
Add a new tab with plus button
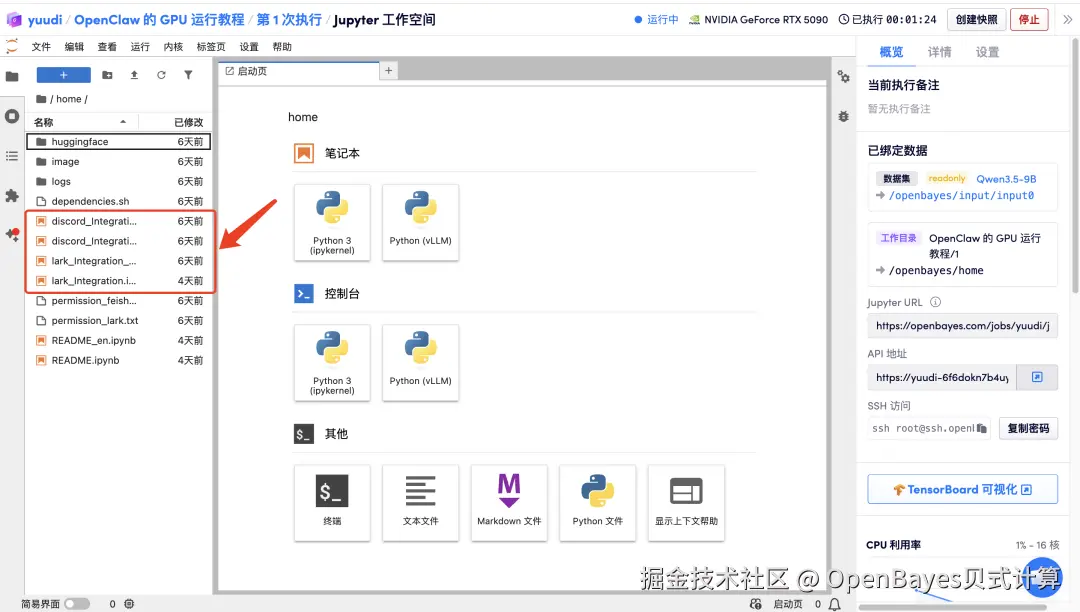388,70
